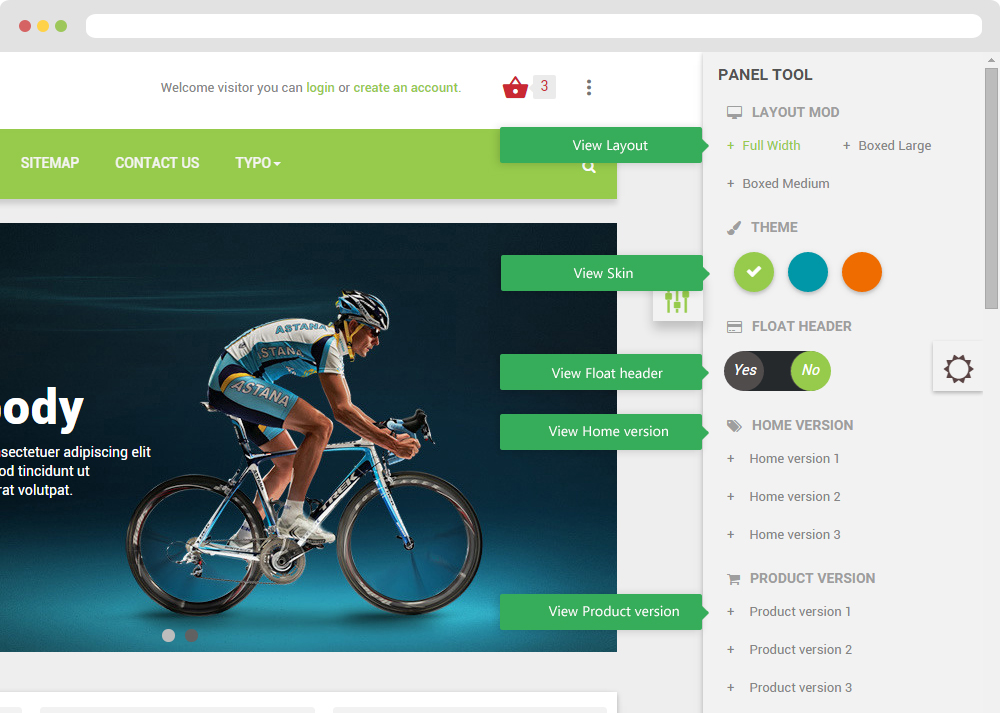Click the Product Version cart icon

(x=733, y=579)
